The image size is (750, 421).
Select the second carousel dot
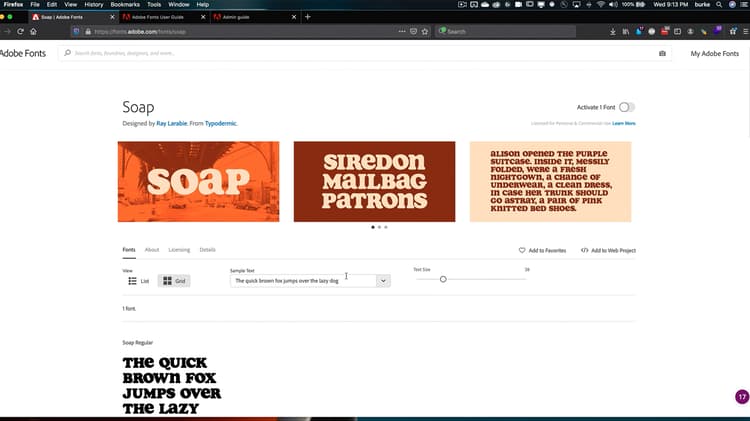coord(379,227)
